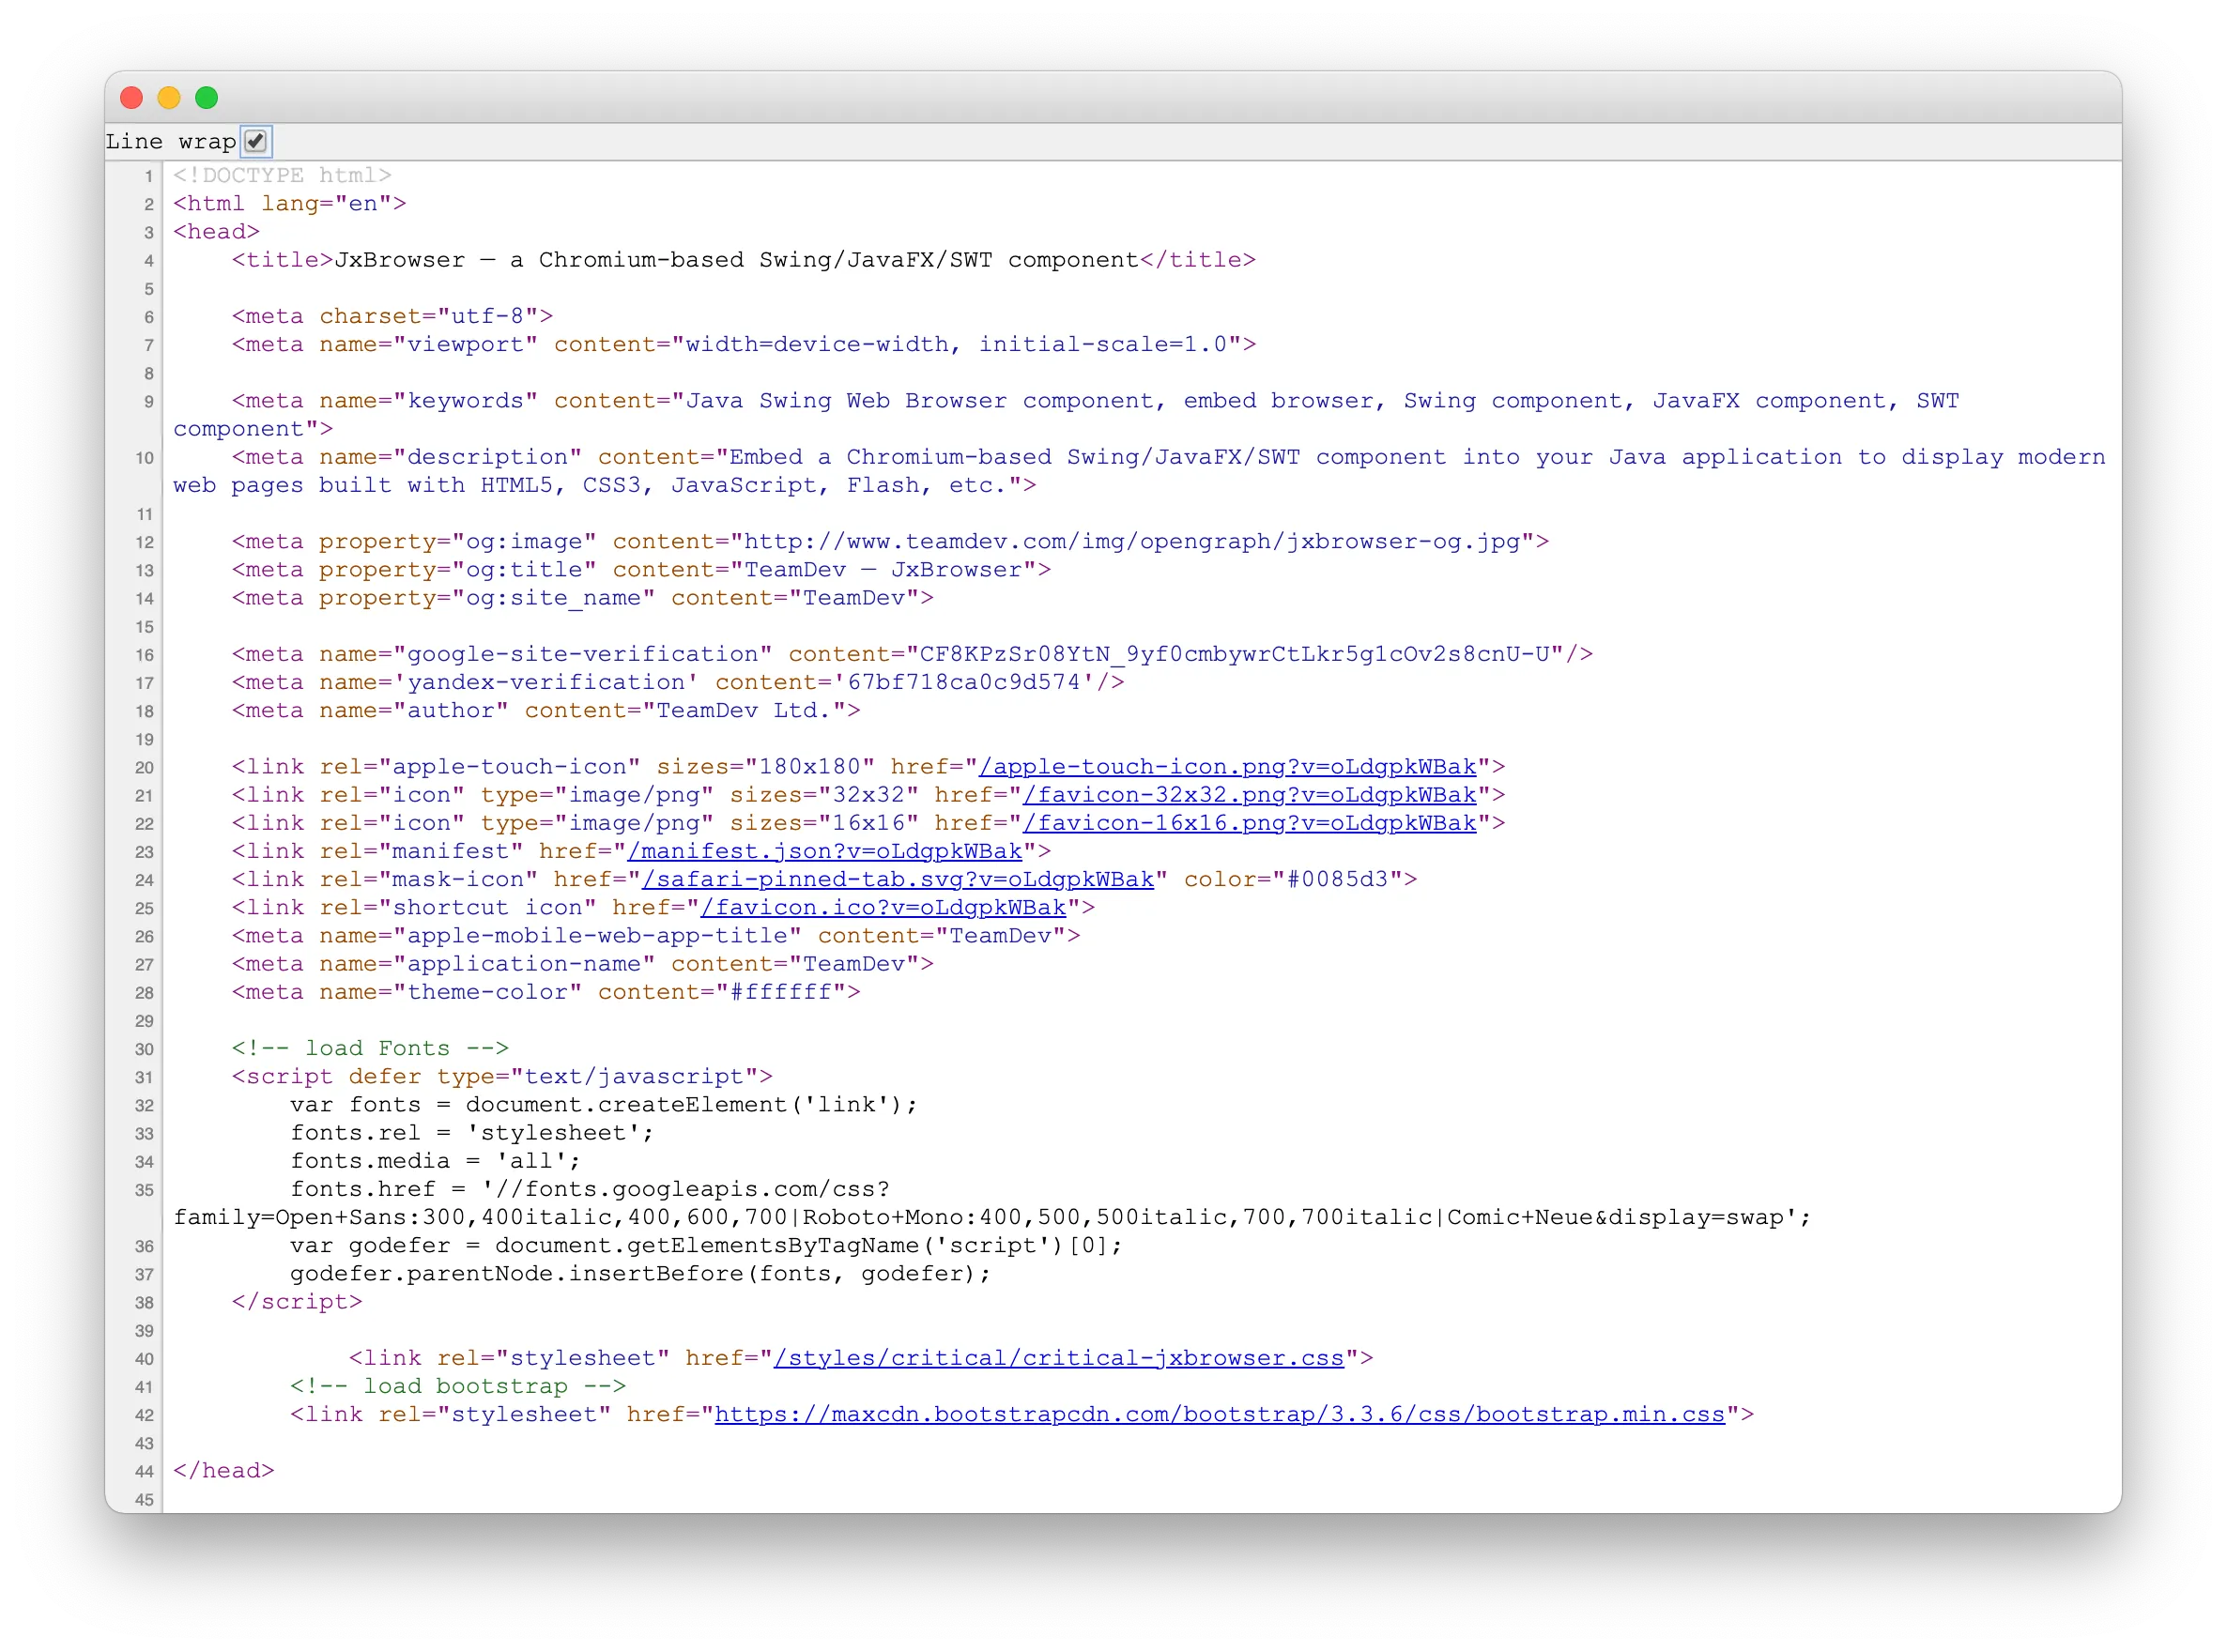Click line number 35 in the gutter
The width and height of the screenshot is (2227, 1652).
[144, 1190]
